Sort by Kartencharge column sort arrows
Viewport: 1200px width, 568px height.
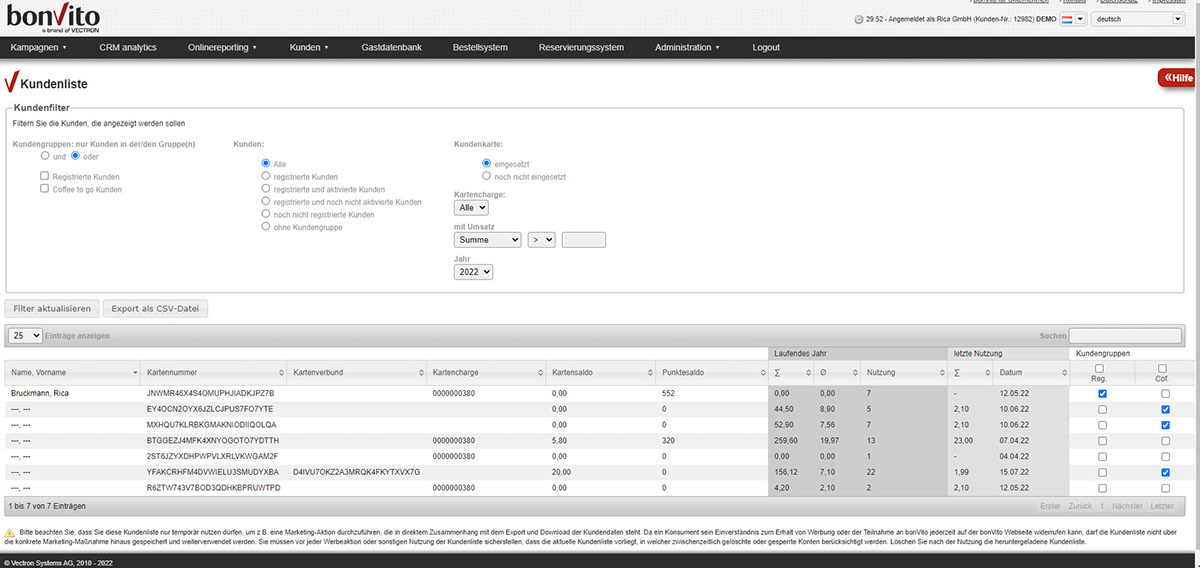pos(540,373)
